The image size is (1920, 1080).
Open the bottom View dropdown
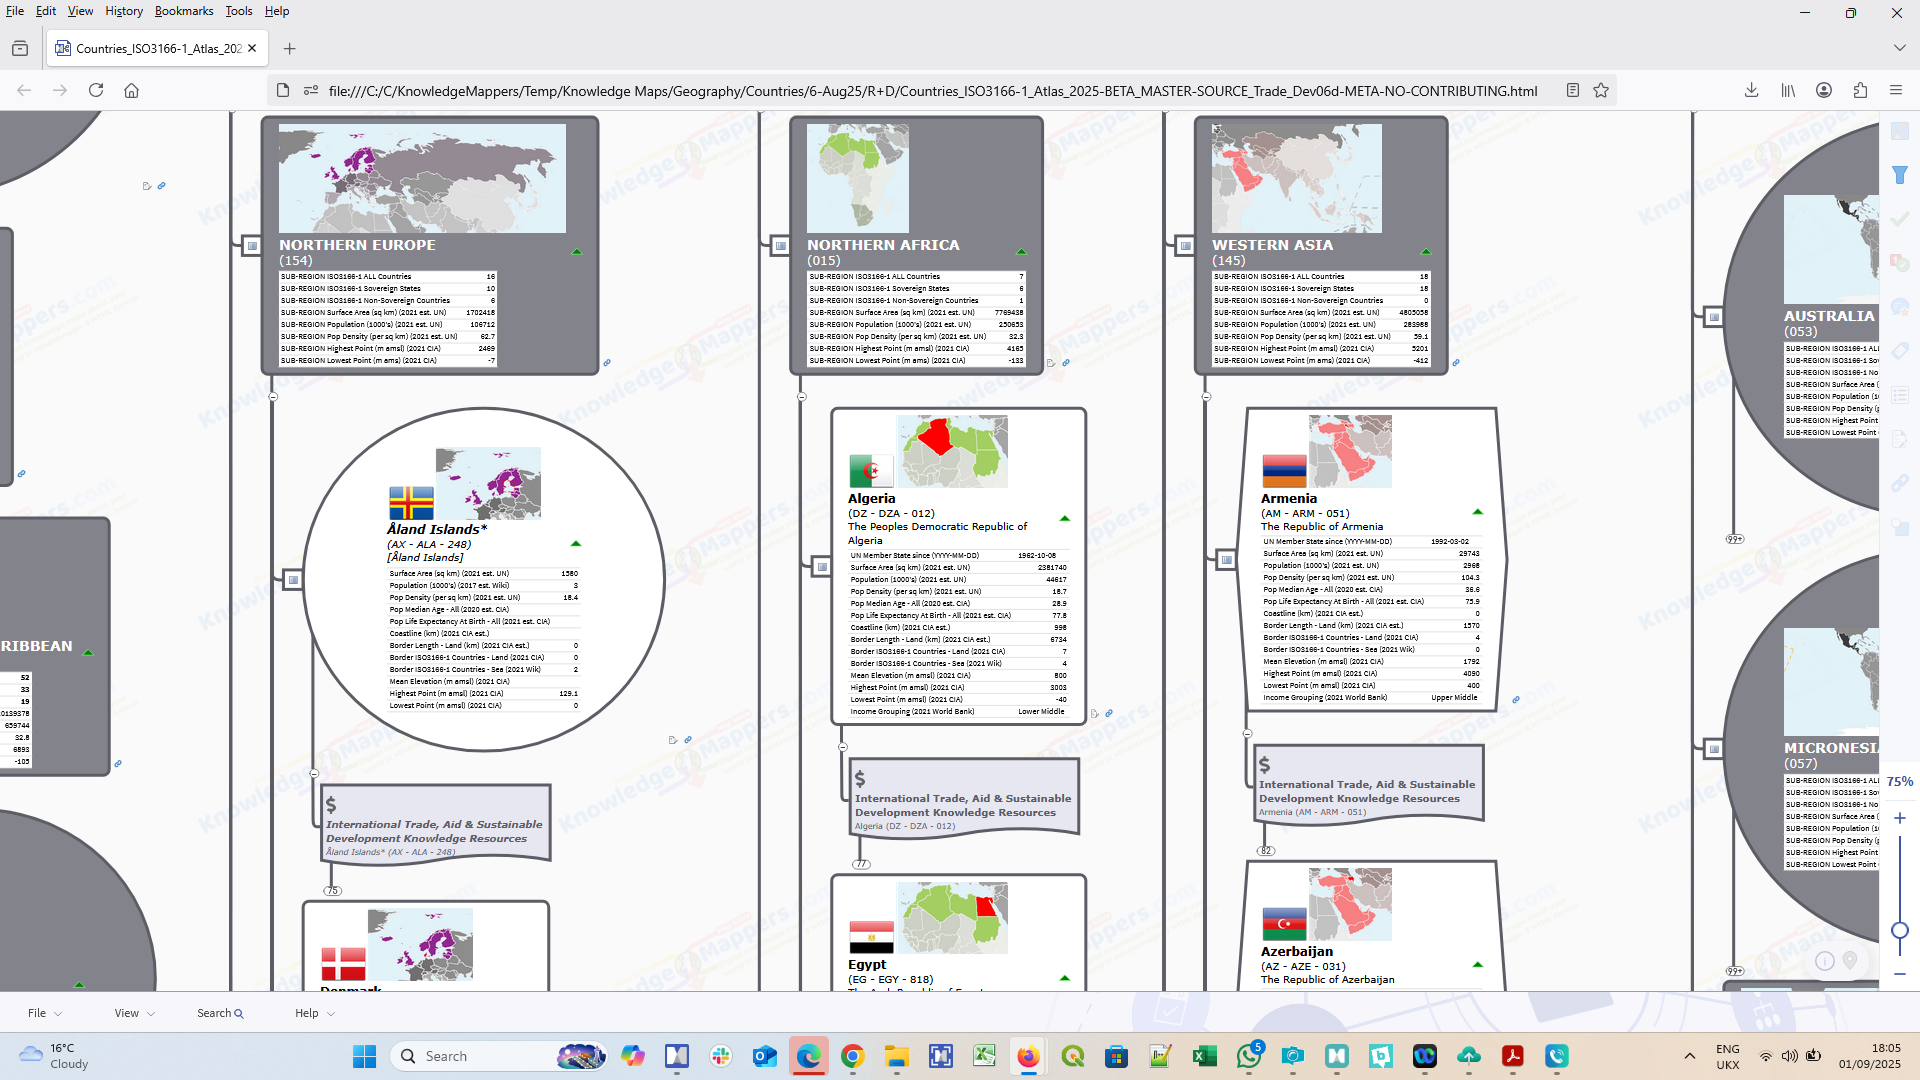point(134,1013)
